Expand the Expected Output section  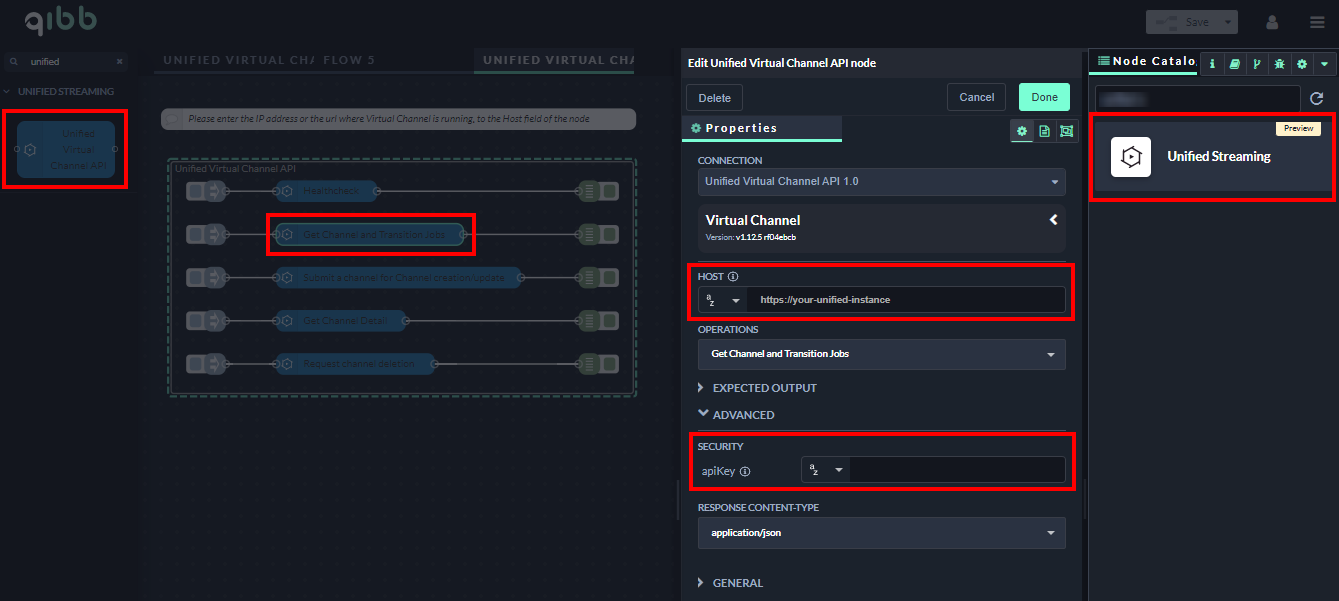(763, 388)
